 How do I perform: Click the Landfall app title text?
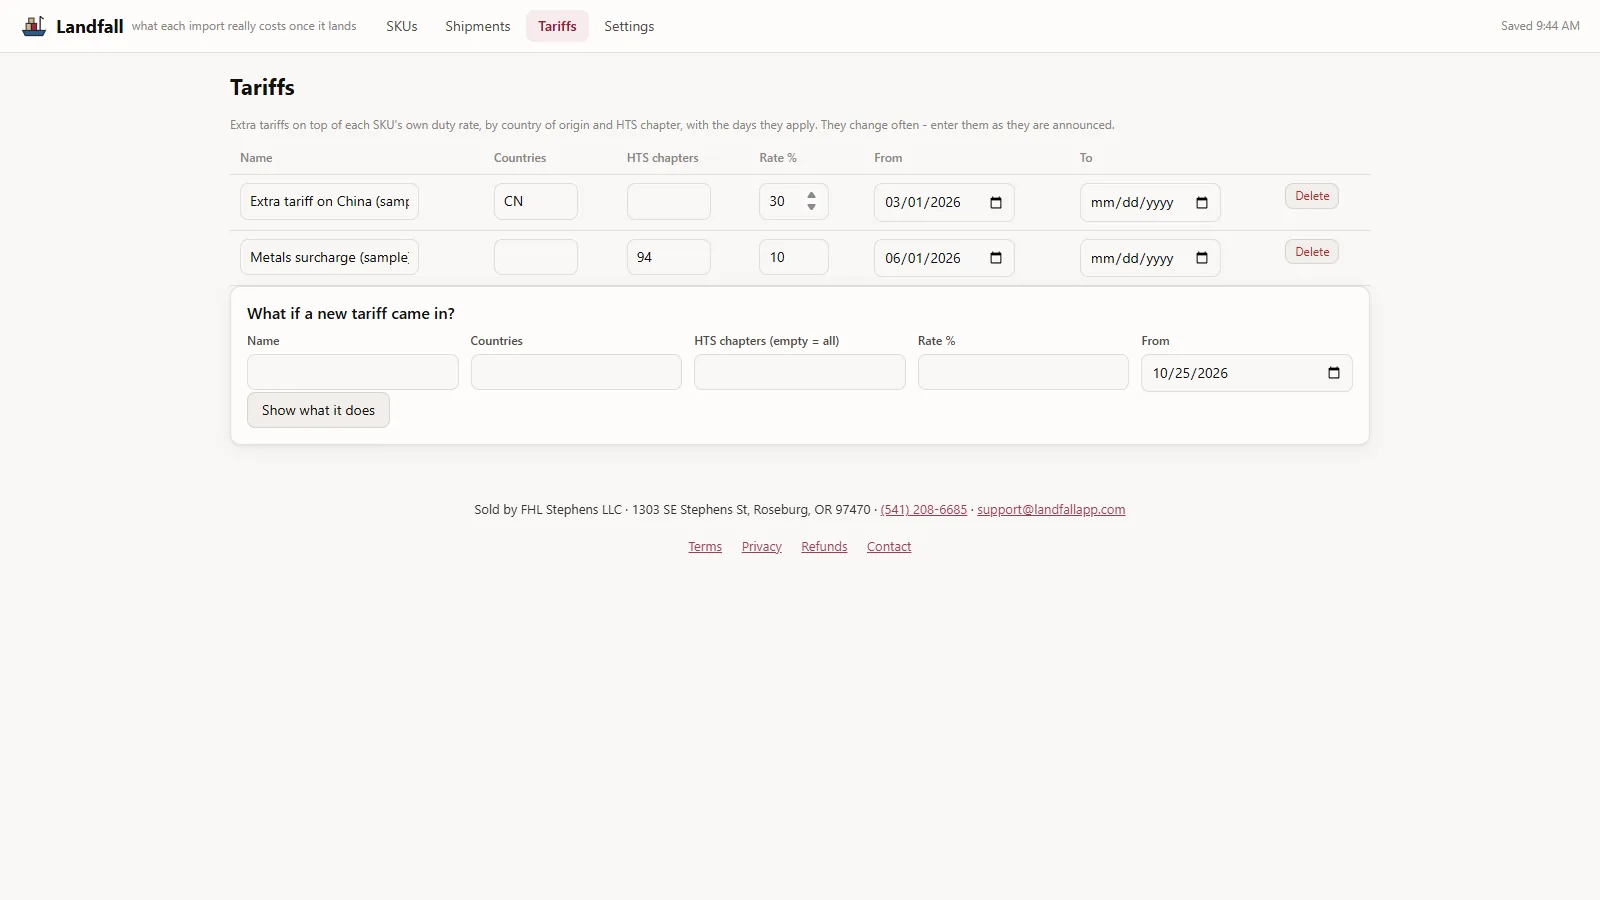point(90,26)
